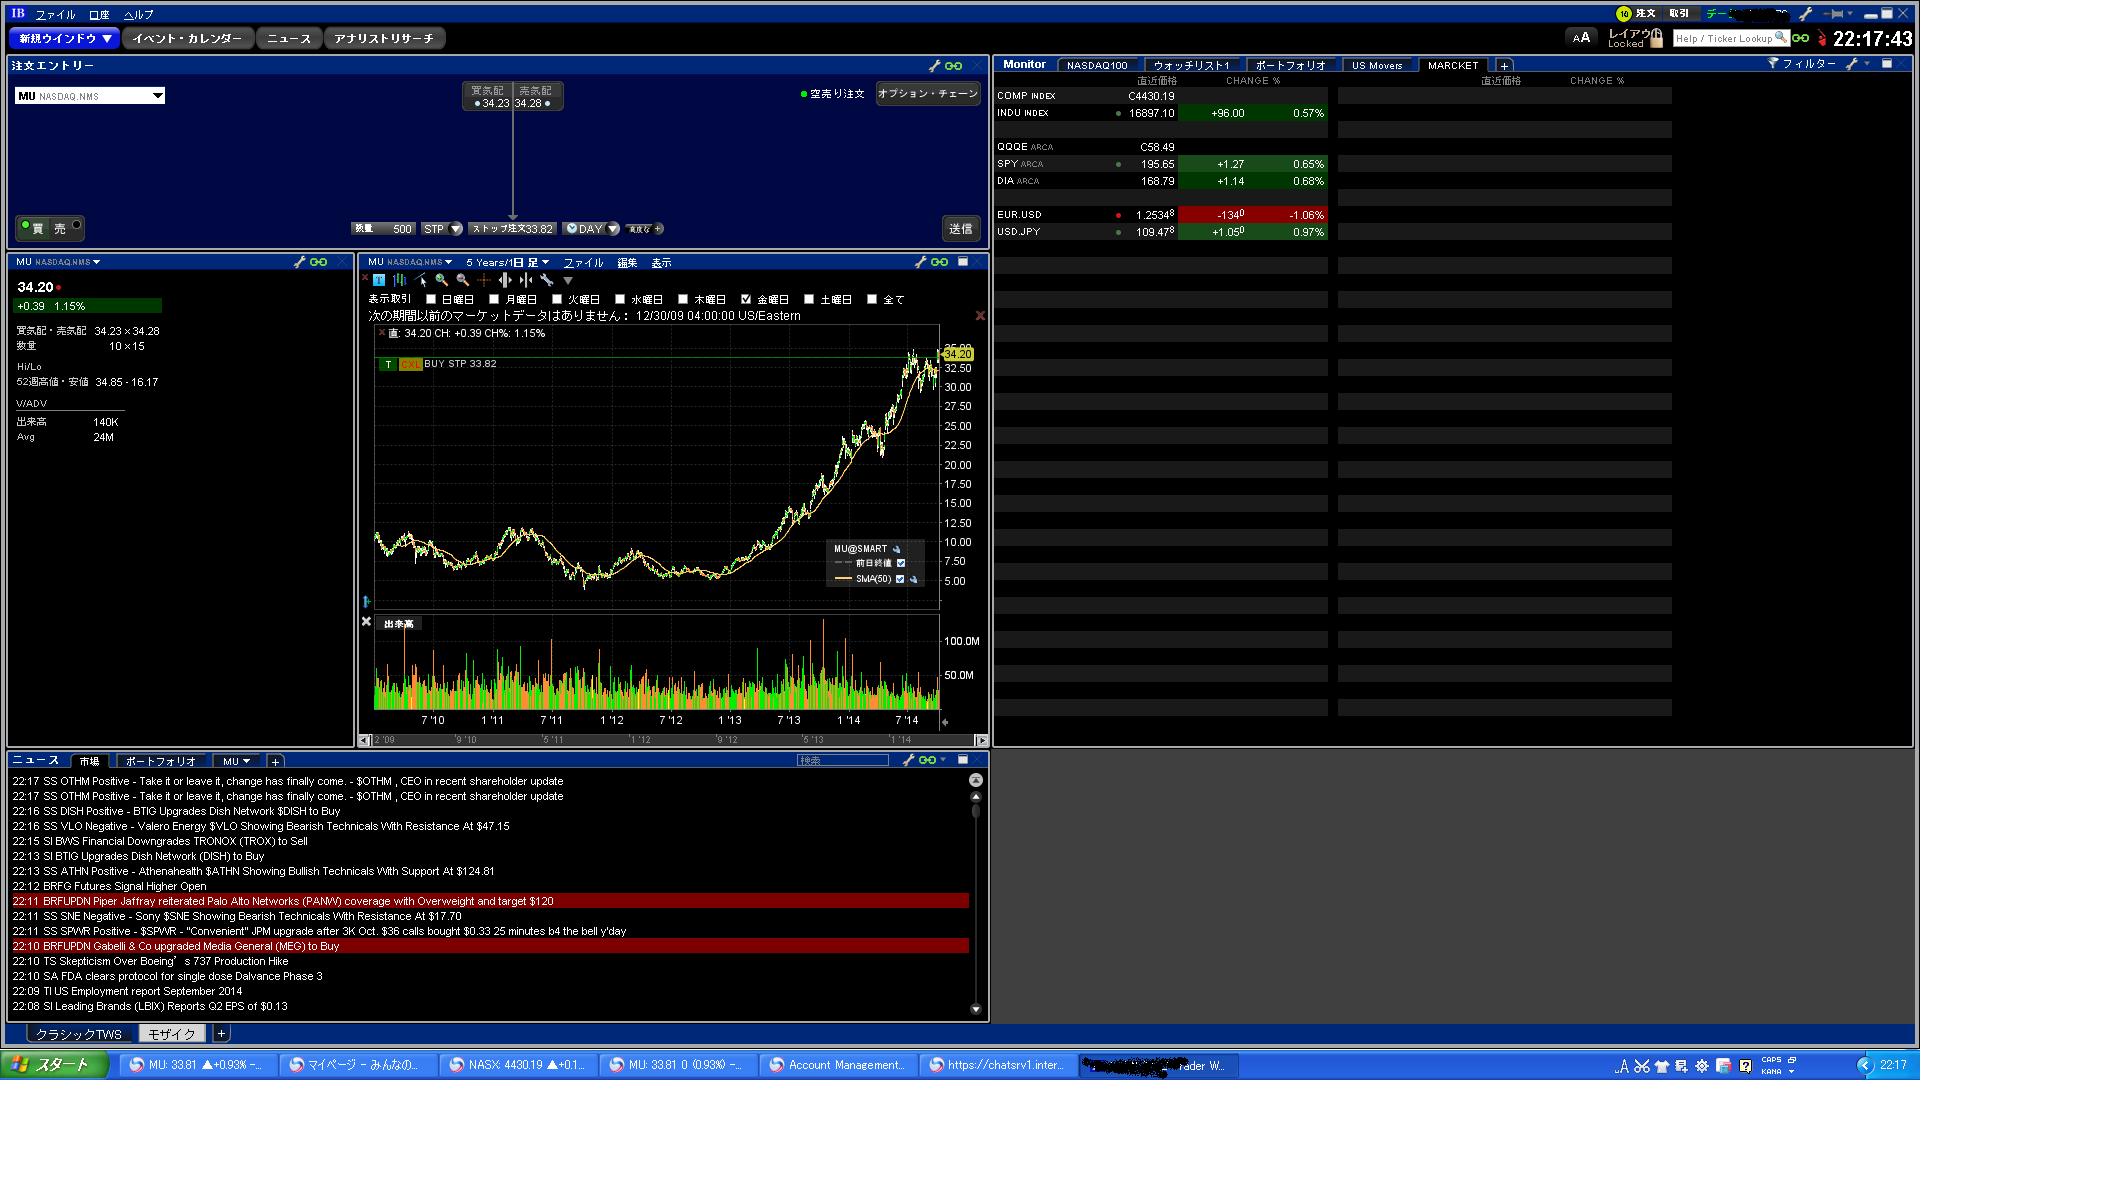Click the 送信 submit order button
Screen dimensions: 2112x1188
[x=960, y=229]
